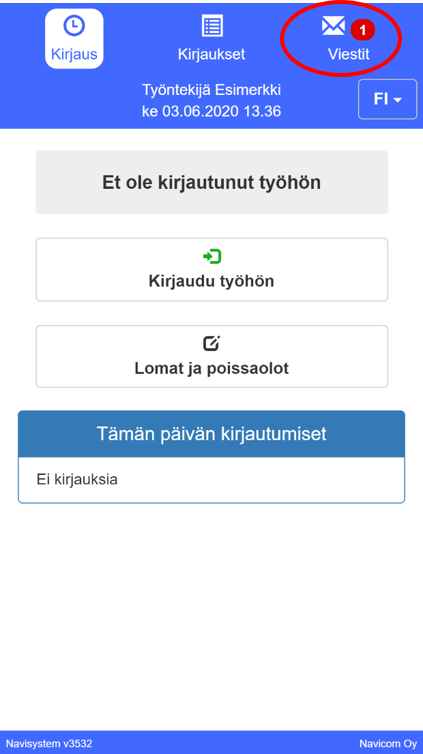Viewport: 423px width, 754px height.
Task: Click Navicom Oy footer link
Action: coord(388,743)
